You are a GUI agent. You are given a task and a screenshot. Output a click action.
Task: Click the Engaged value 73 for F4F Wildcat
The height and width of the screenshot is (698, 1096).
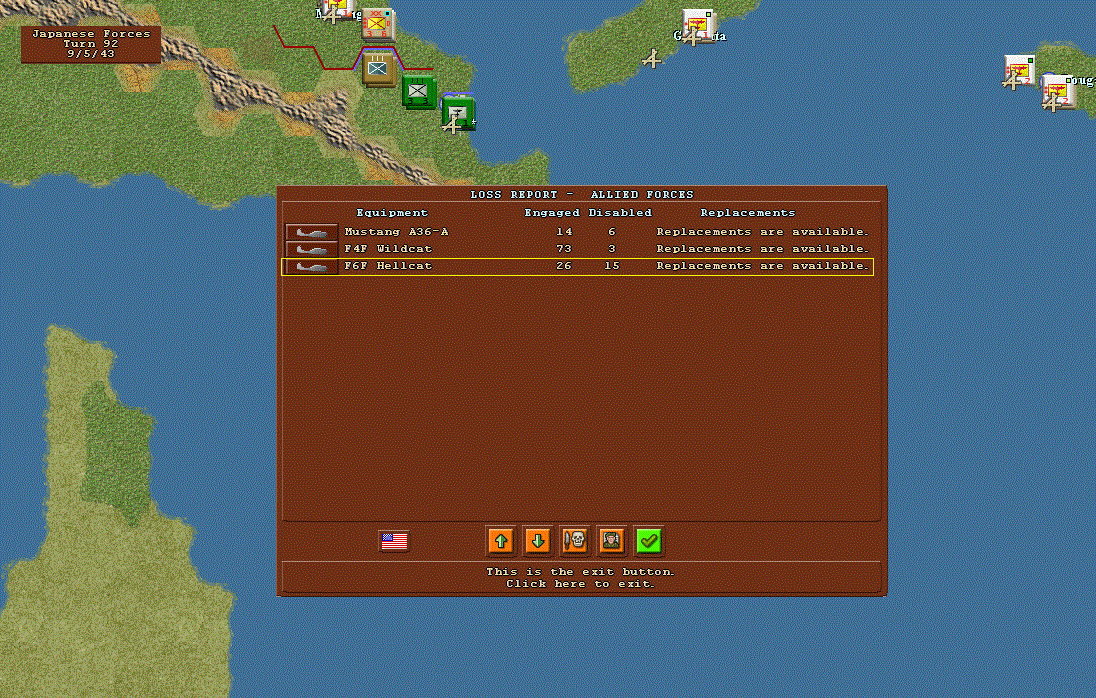pyautogui.click(x=564, y=249)
